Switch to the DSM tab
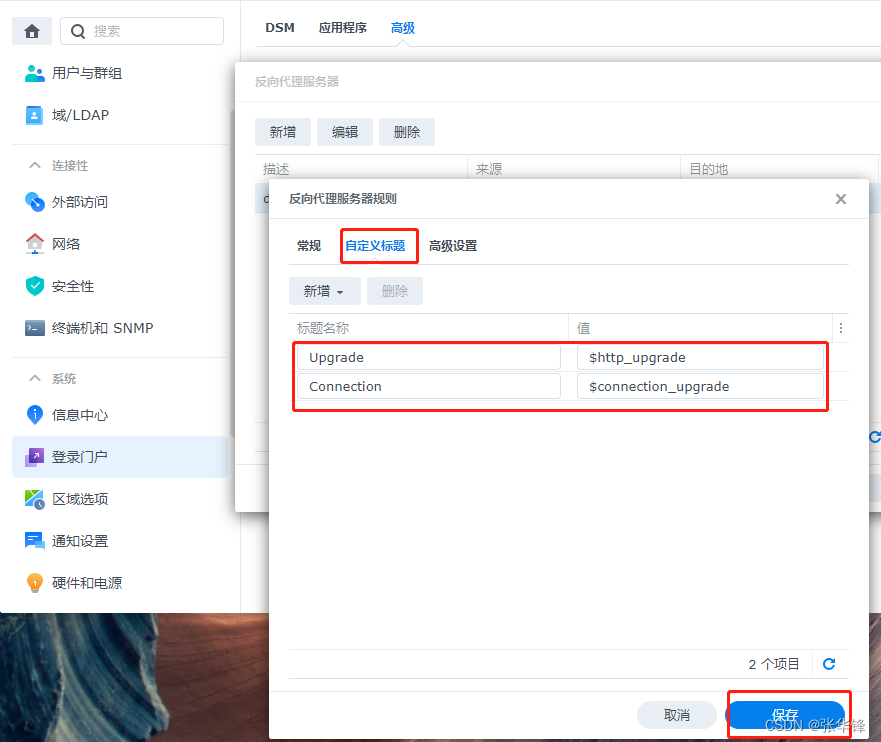The width and height of the screenshot is (881, 742). pos(280,28)
